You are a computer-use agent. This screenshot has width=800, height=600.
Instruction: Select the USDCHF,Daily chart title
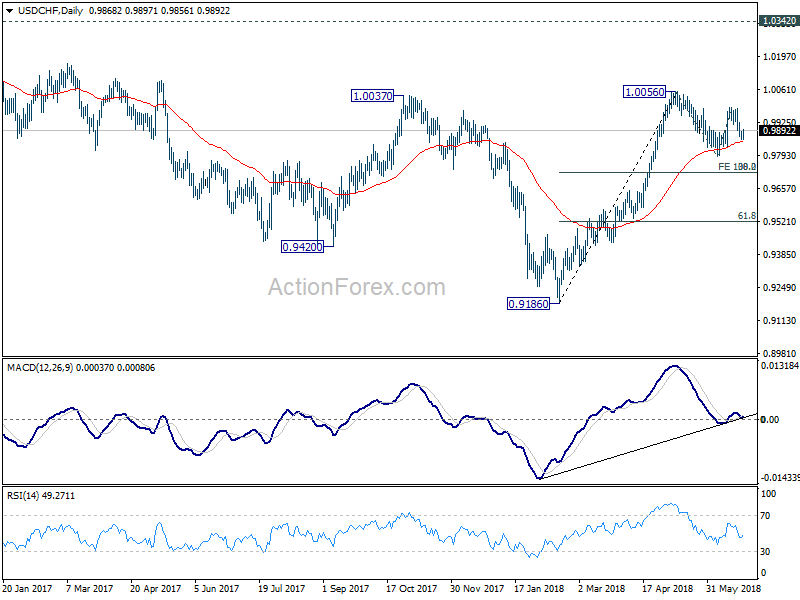coord(51,10)
